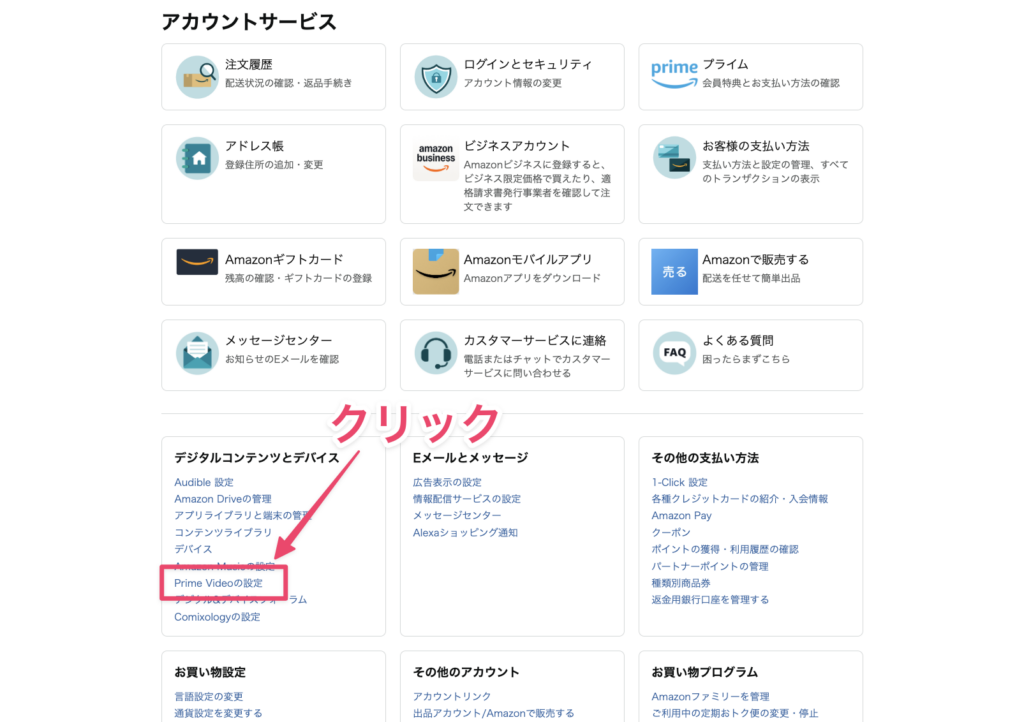Click the Amazonギフトカード gift card icon
The height and width of the screenshot is (722, 1024).
pos(197,262)
